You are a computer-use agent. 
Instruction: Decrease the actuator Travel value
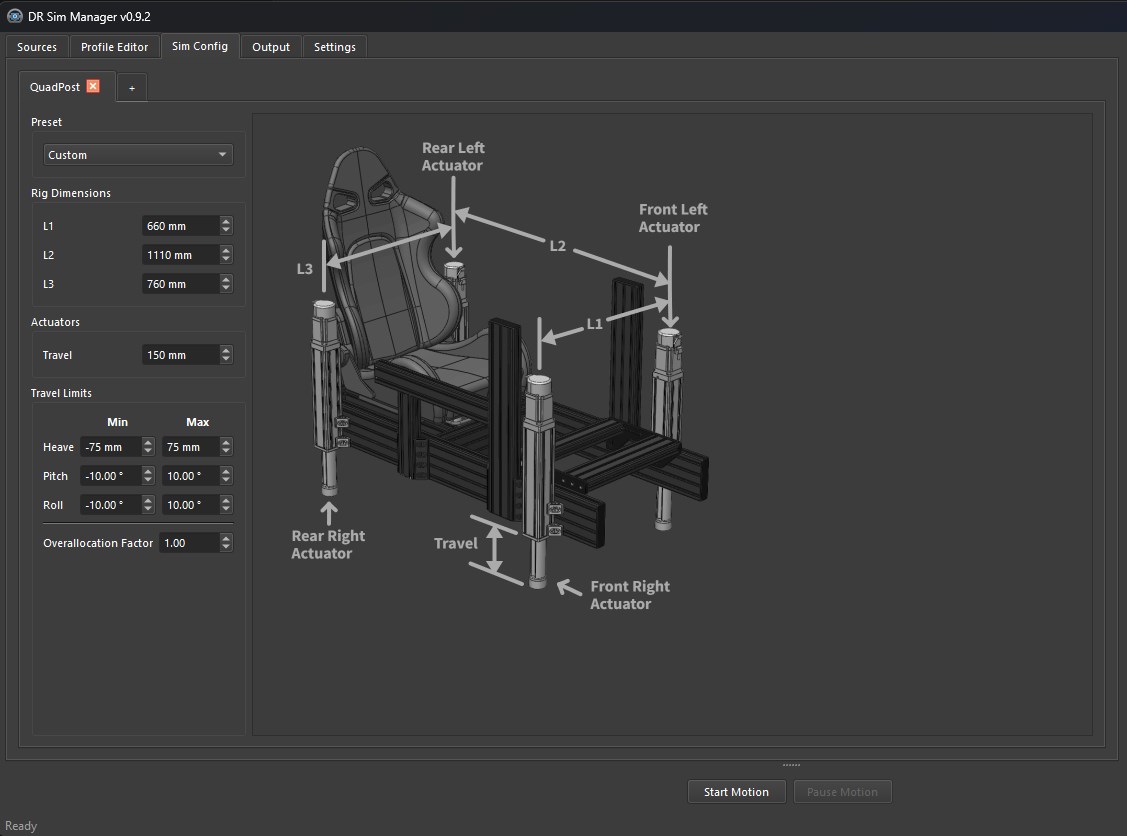[226, 359]
